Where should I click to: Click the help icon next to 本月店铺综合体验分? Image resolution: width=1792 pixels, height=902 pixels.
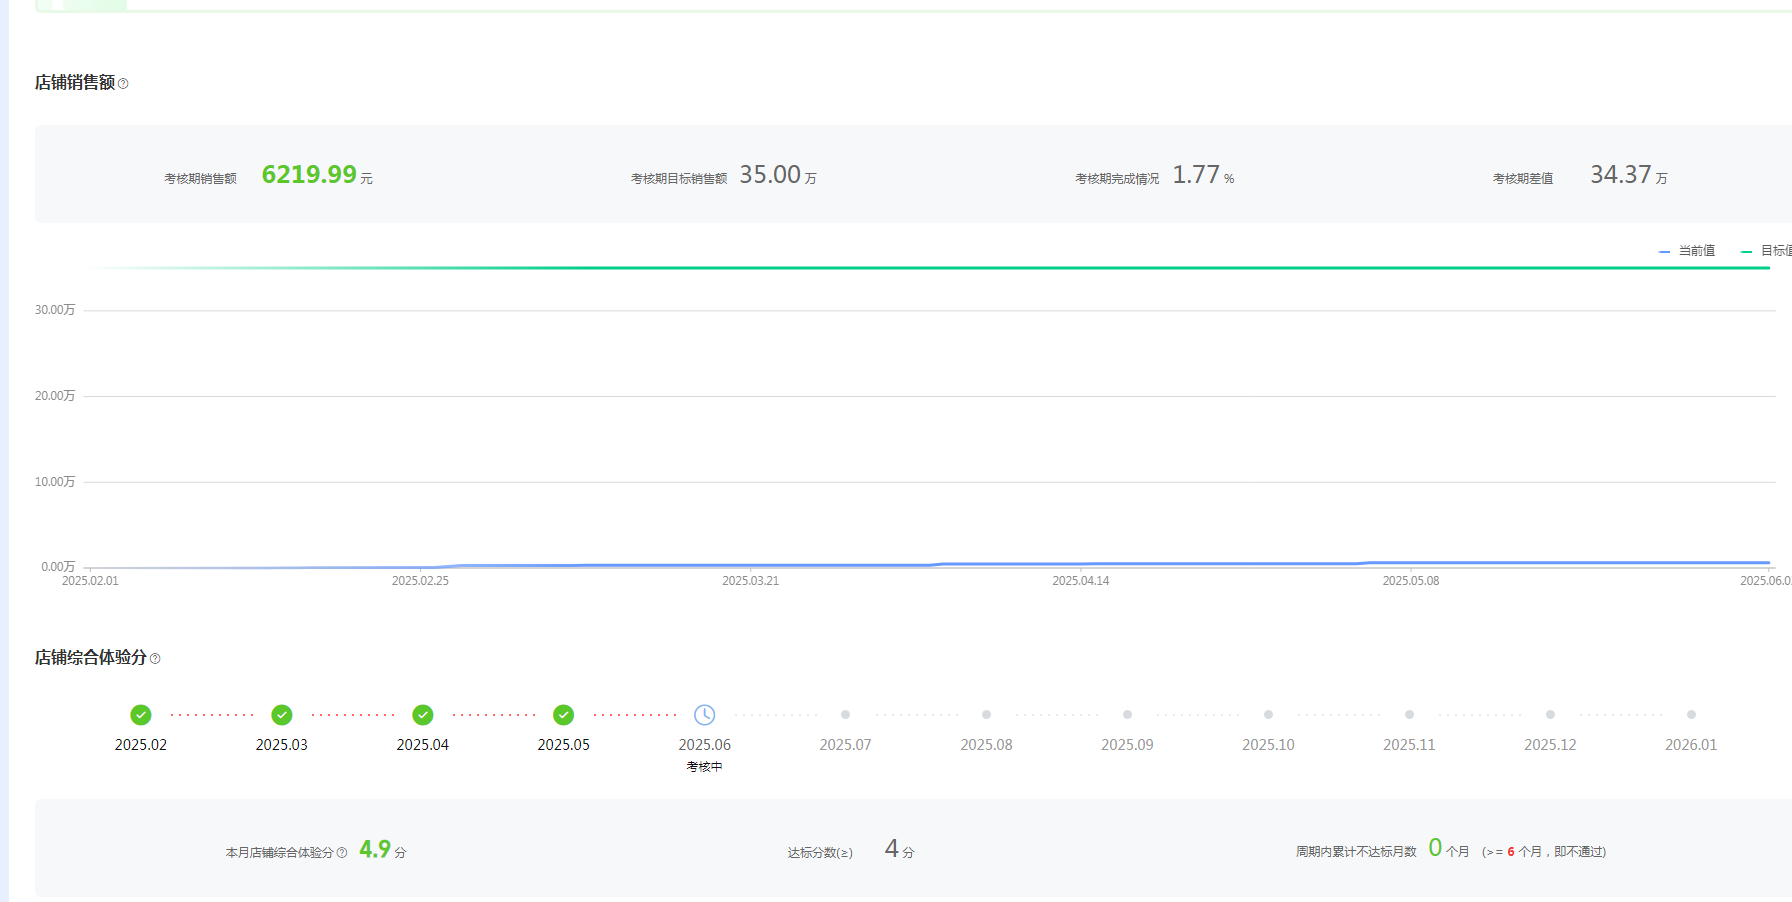342,853
